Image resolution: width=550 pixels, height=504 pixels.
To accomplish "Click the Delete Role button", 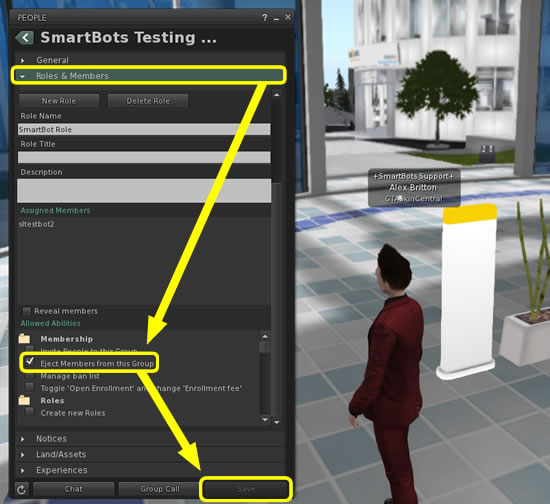I will (148, 101).
